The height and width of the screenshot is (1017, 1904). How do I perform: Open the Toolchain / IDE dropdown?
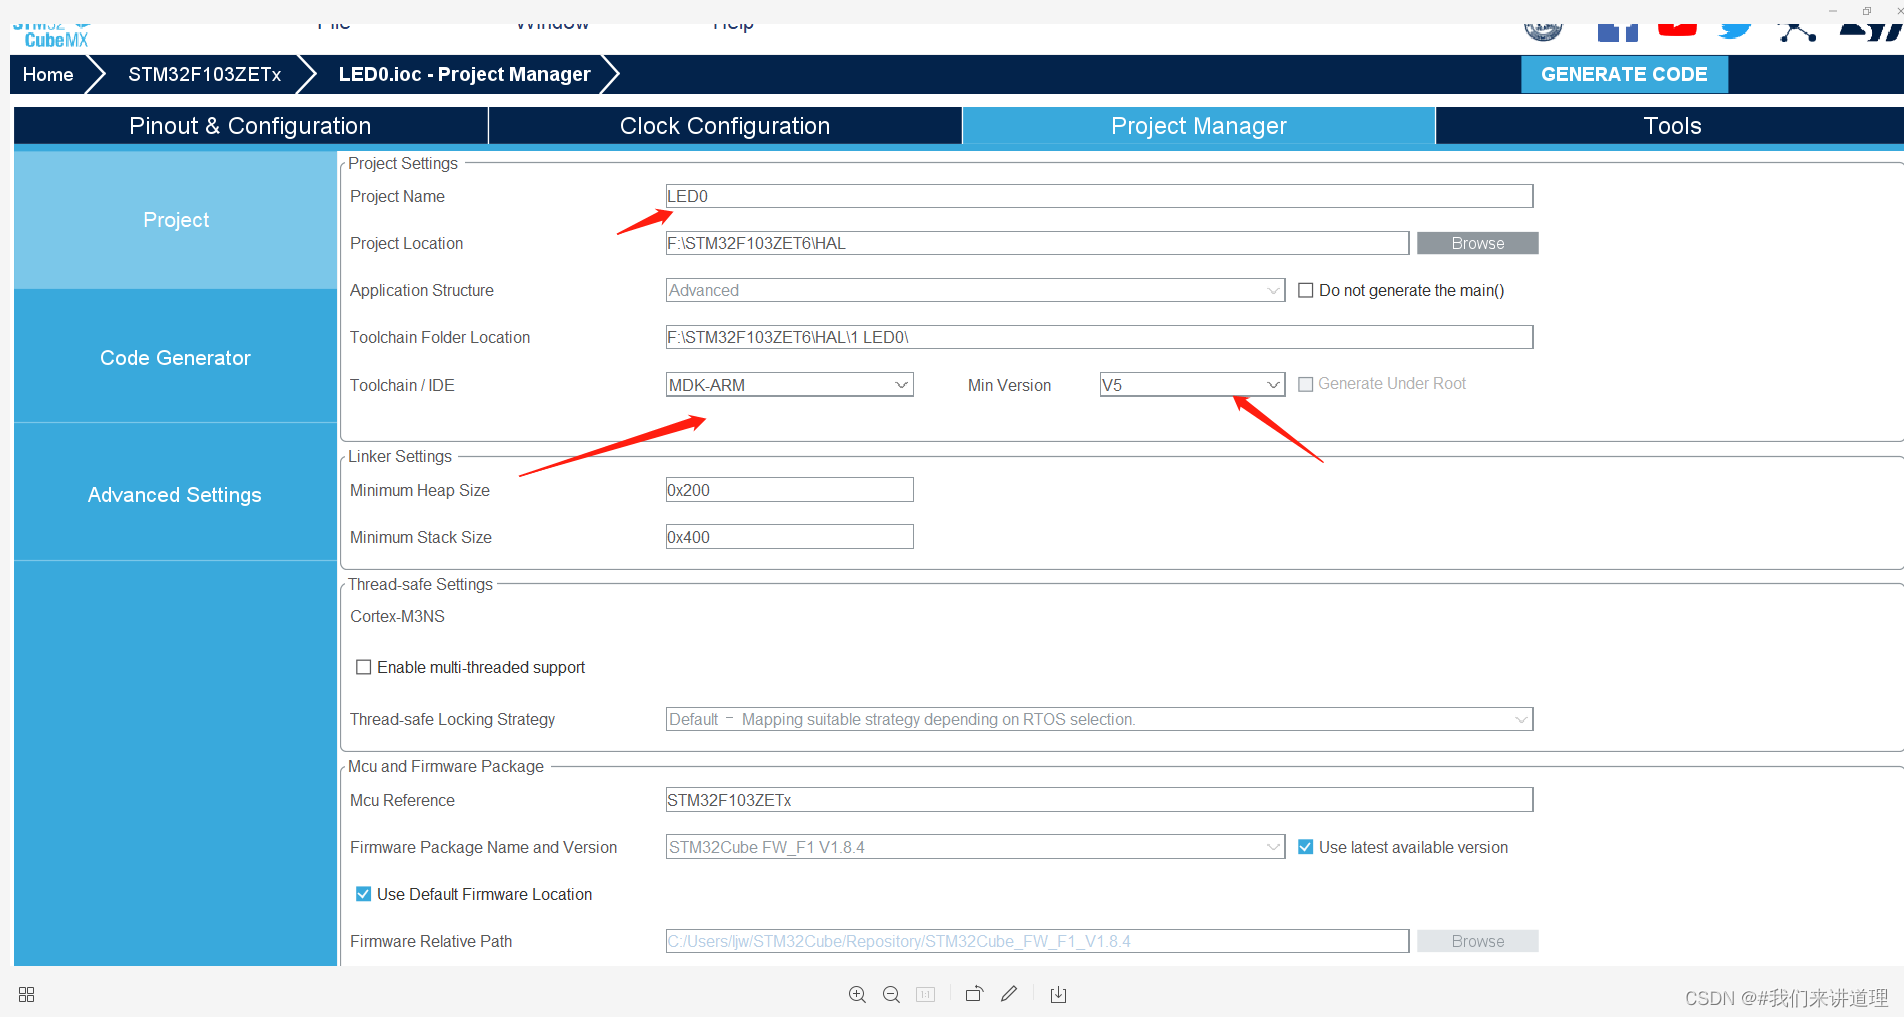789,385
